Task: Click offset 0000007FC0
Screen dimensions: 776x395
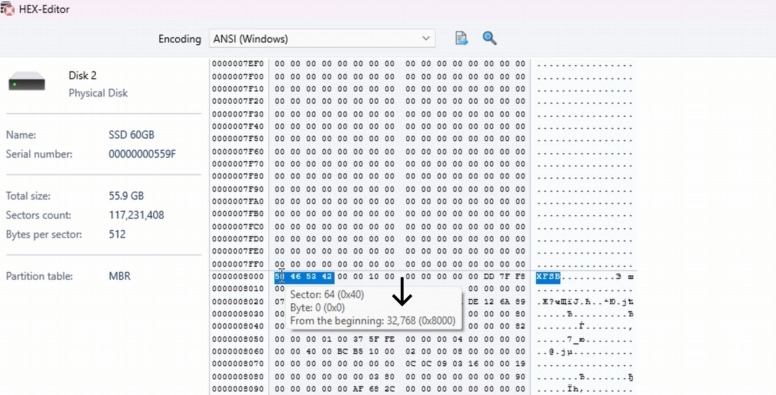Action: (238, 227)
